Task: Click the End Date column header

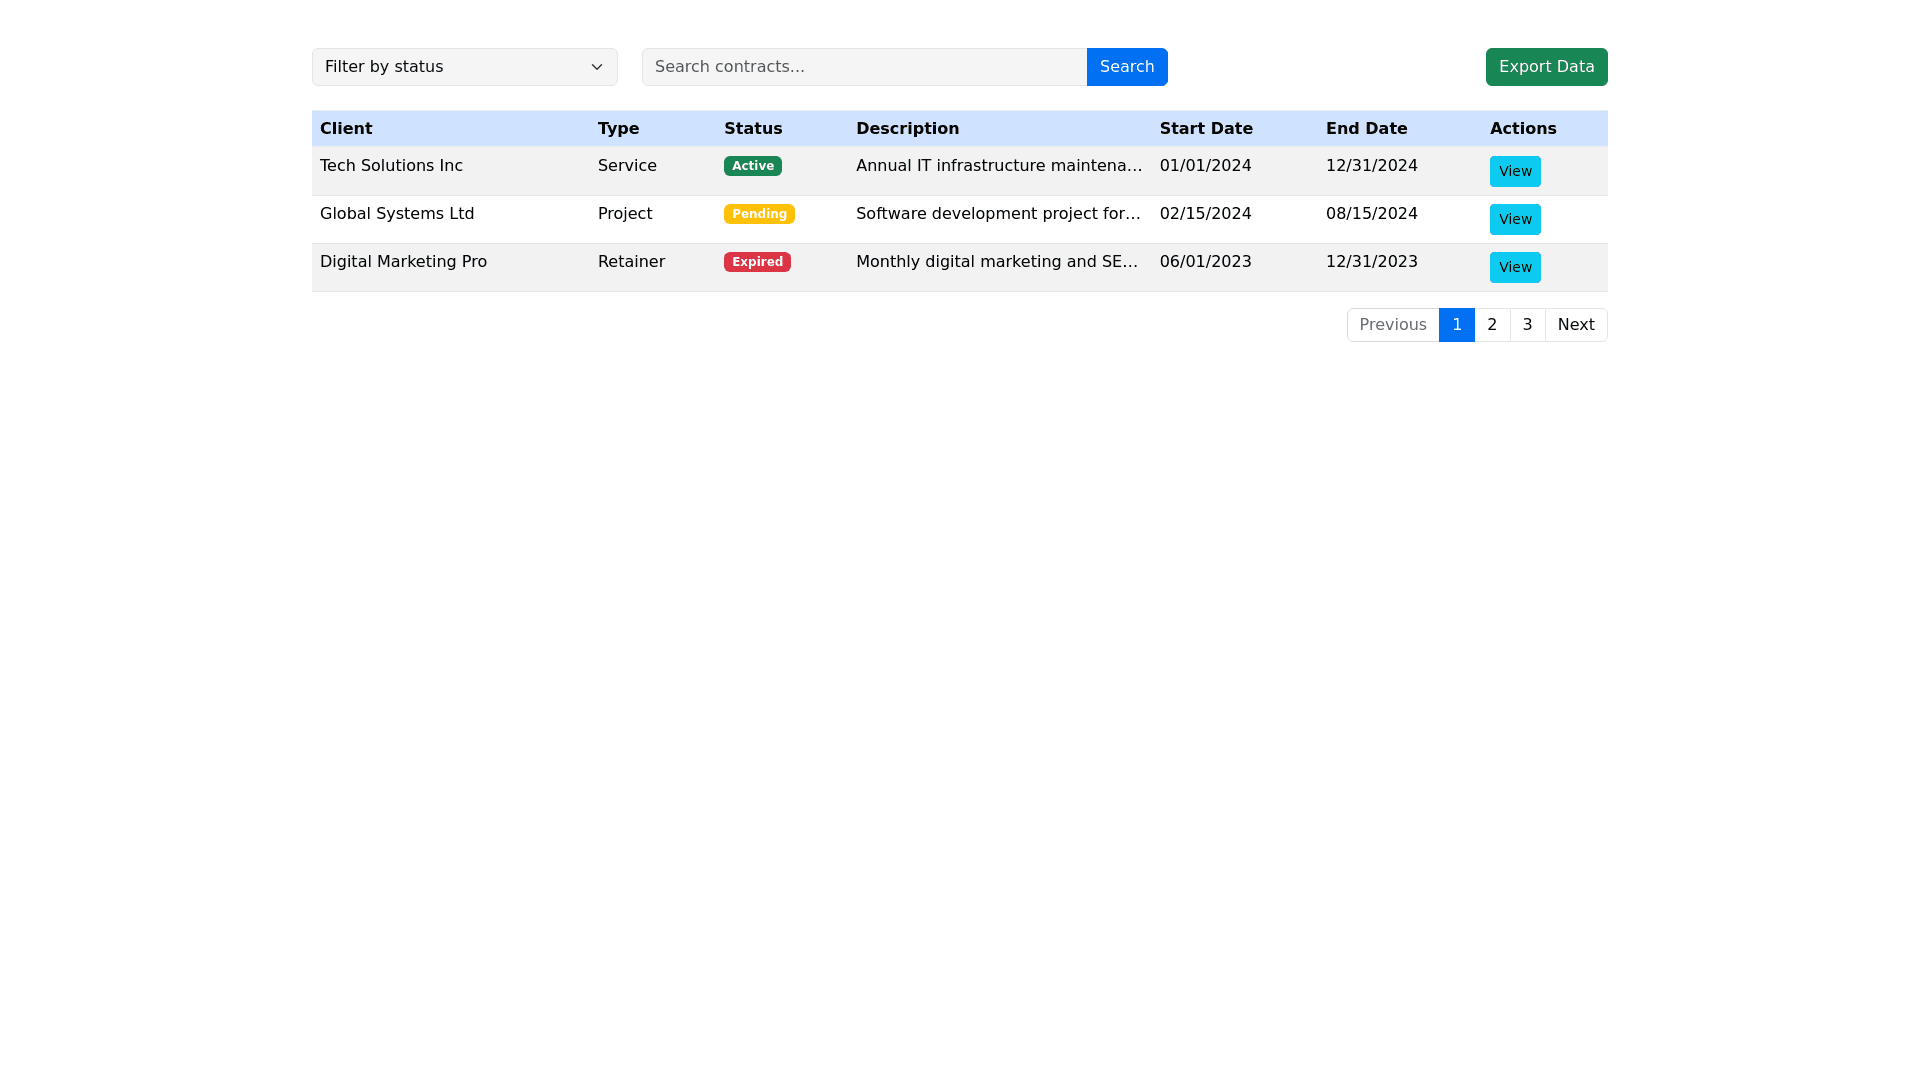Action: point(1366,129)
